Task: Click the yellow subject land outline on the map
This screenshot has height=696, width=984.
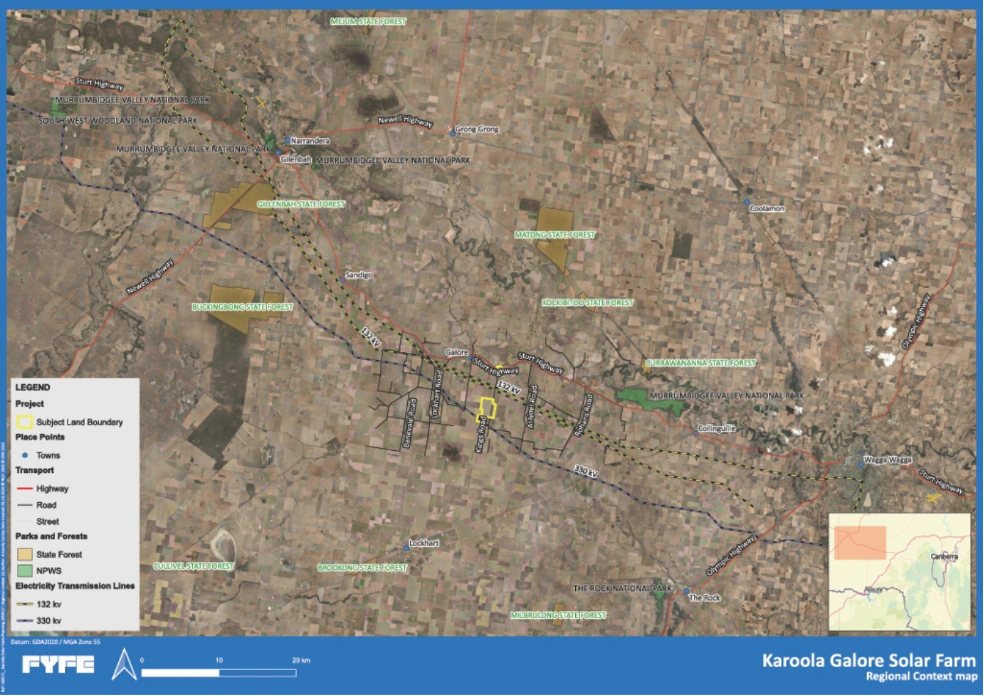Action: tap(488, 408)
